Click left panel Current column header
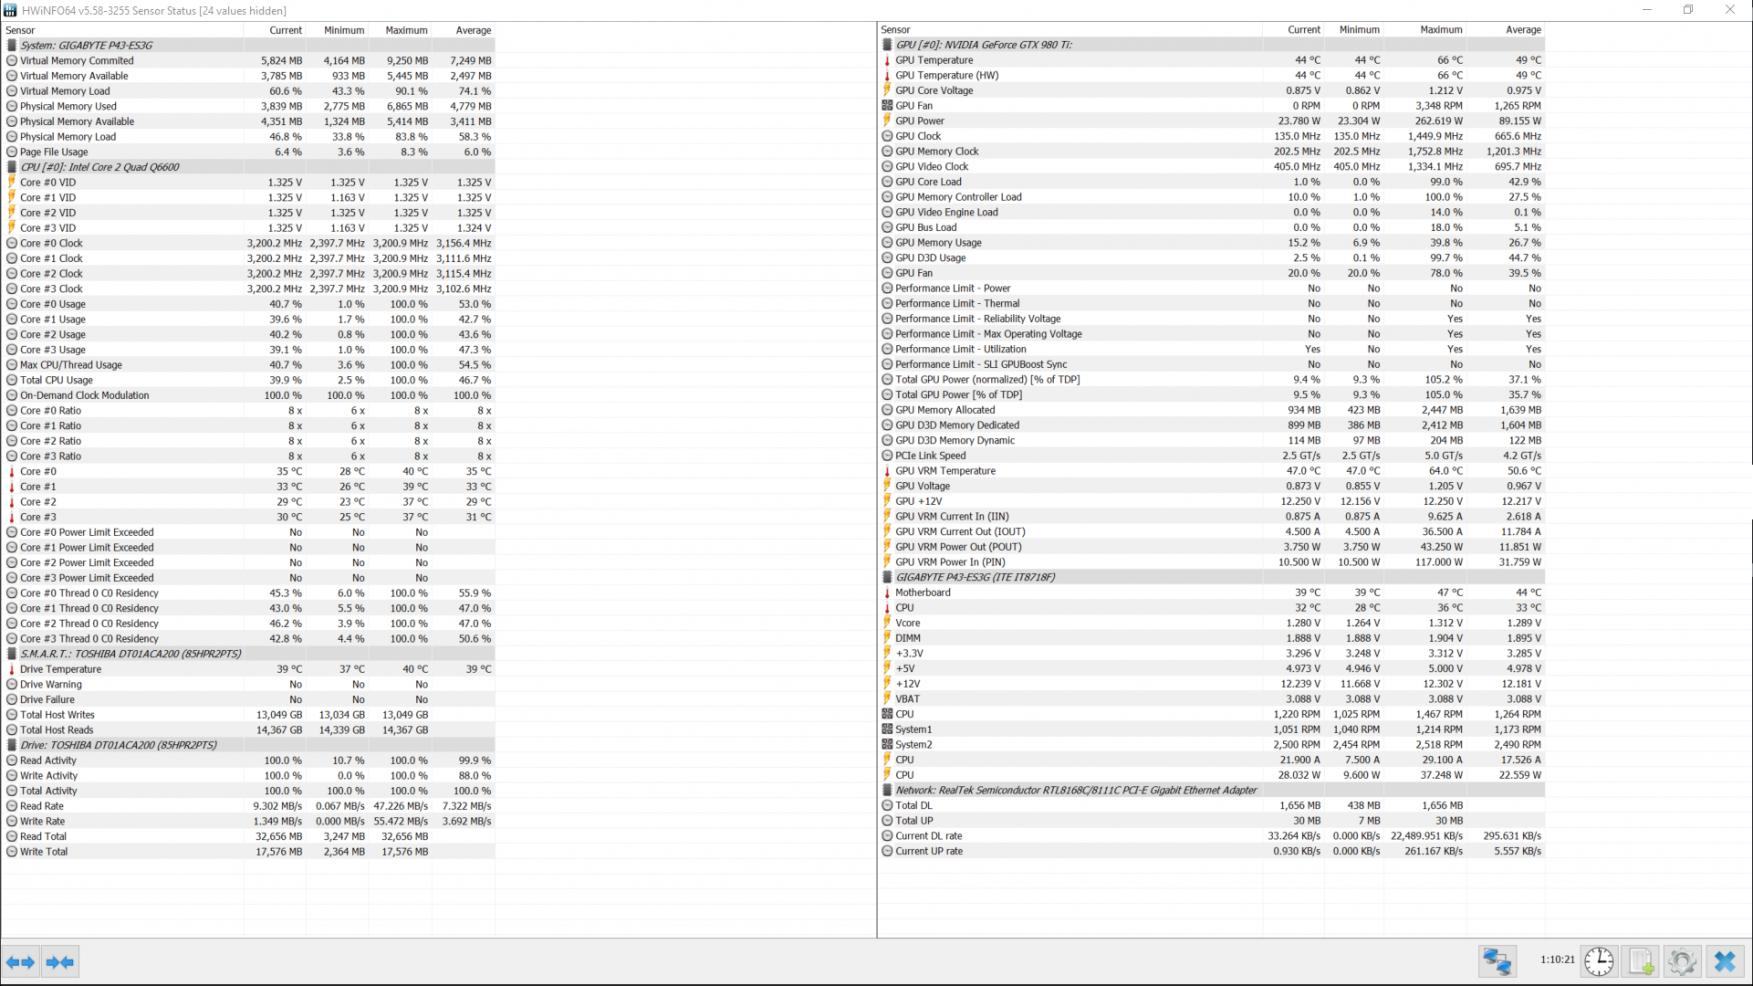The image size is (1753, 986). (x=275, y=30)
